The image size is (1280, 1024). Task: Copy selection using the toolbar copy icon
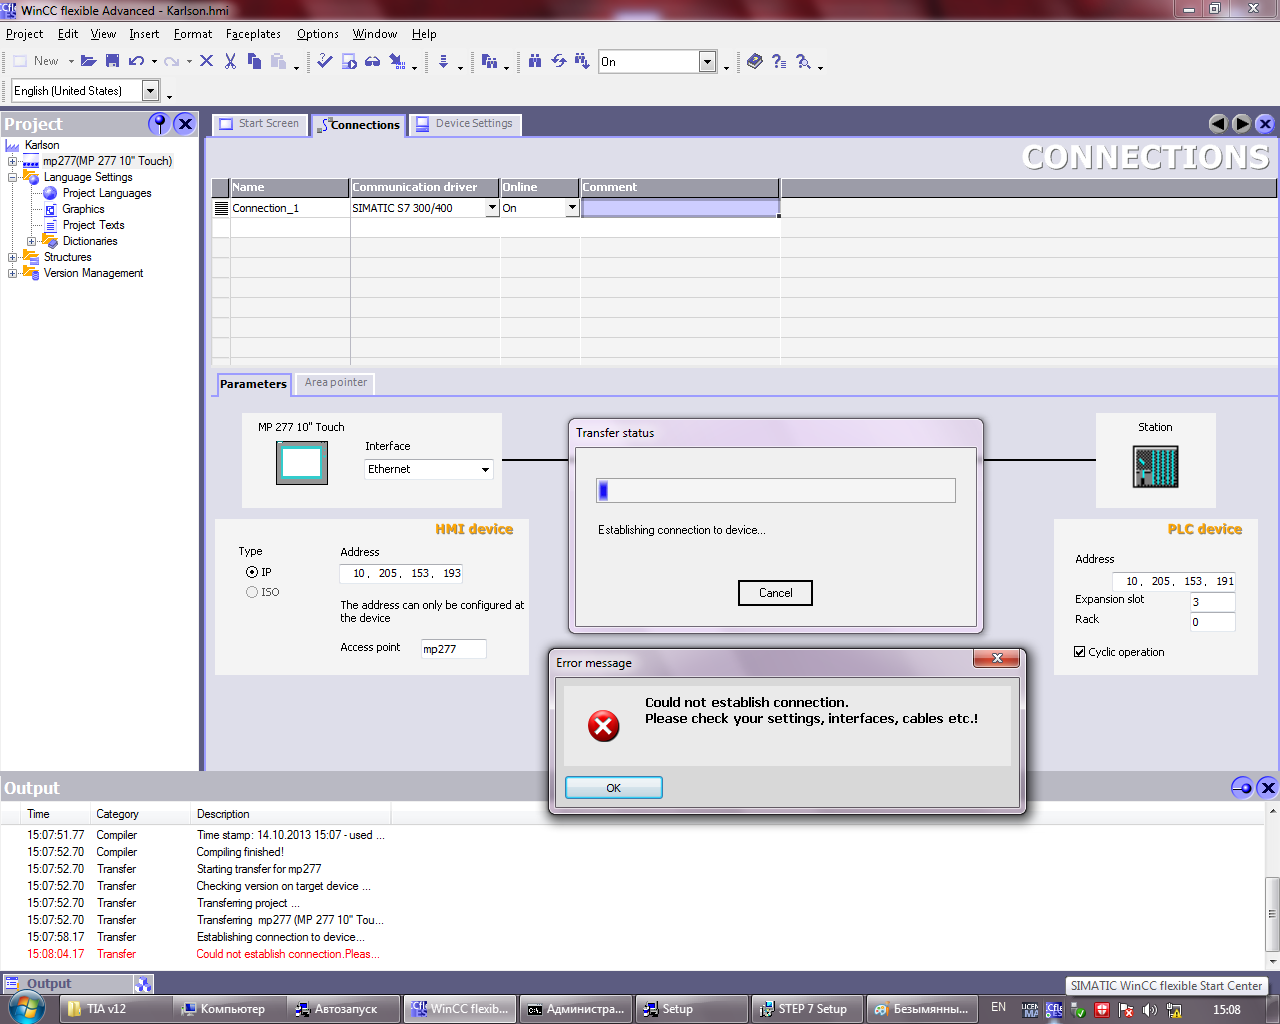tap(254, 61)
